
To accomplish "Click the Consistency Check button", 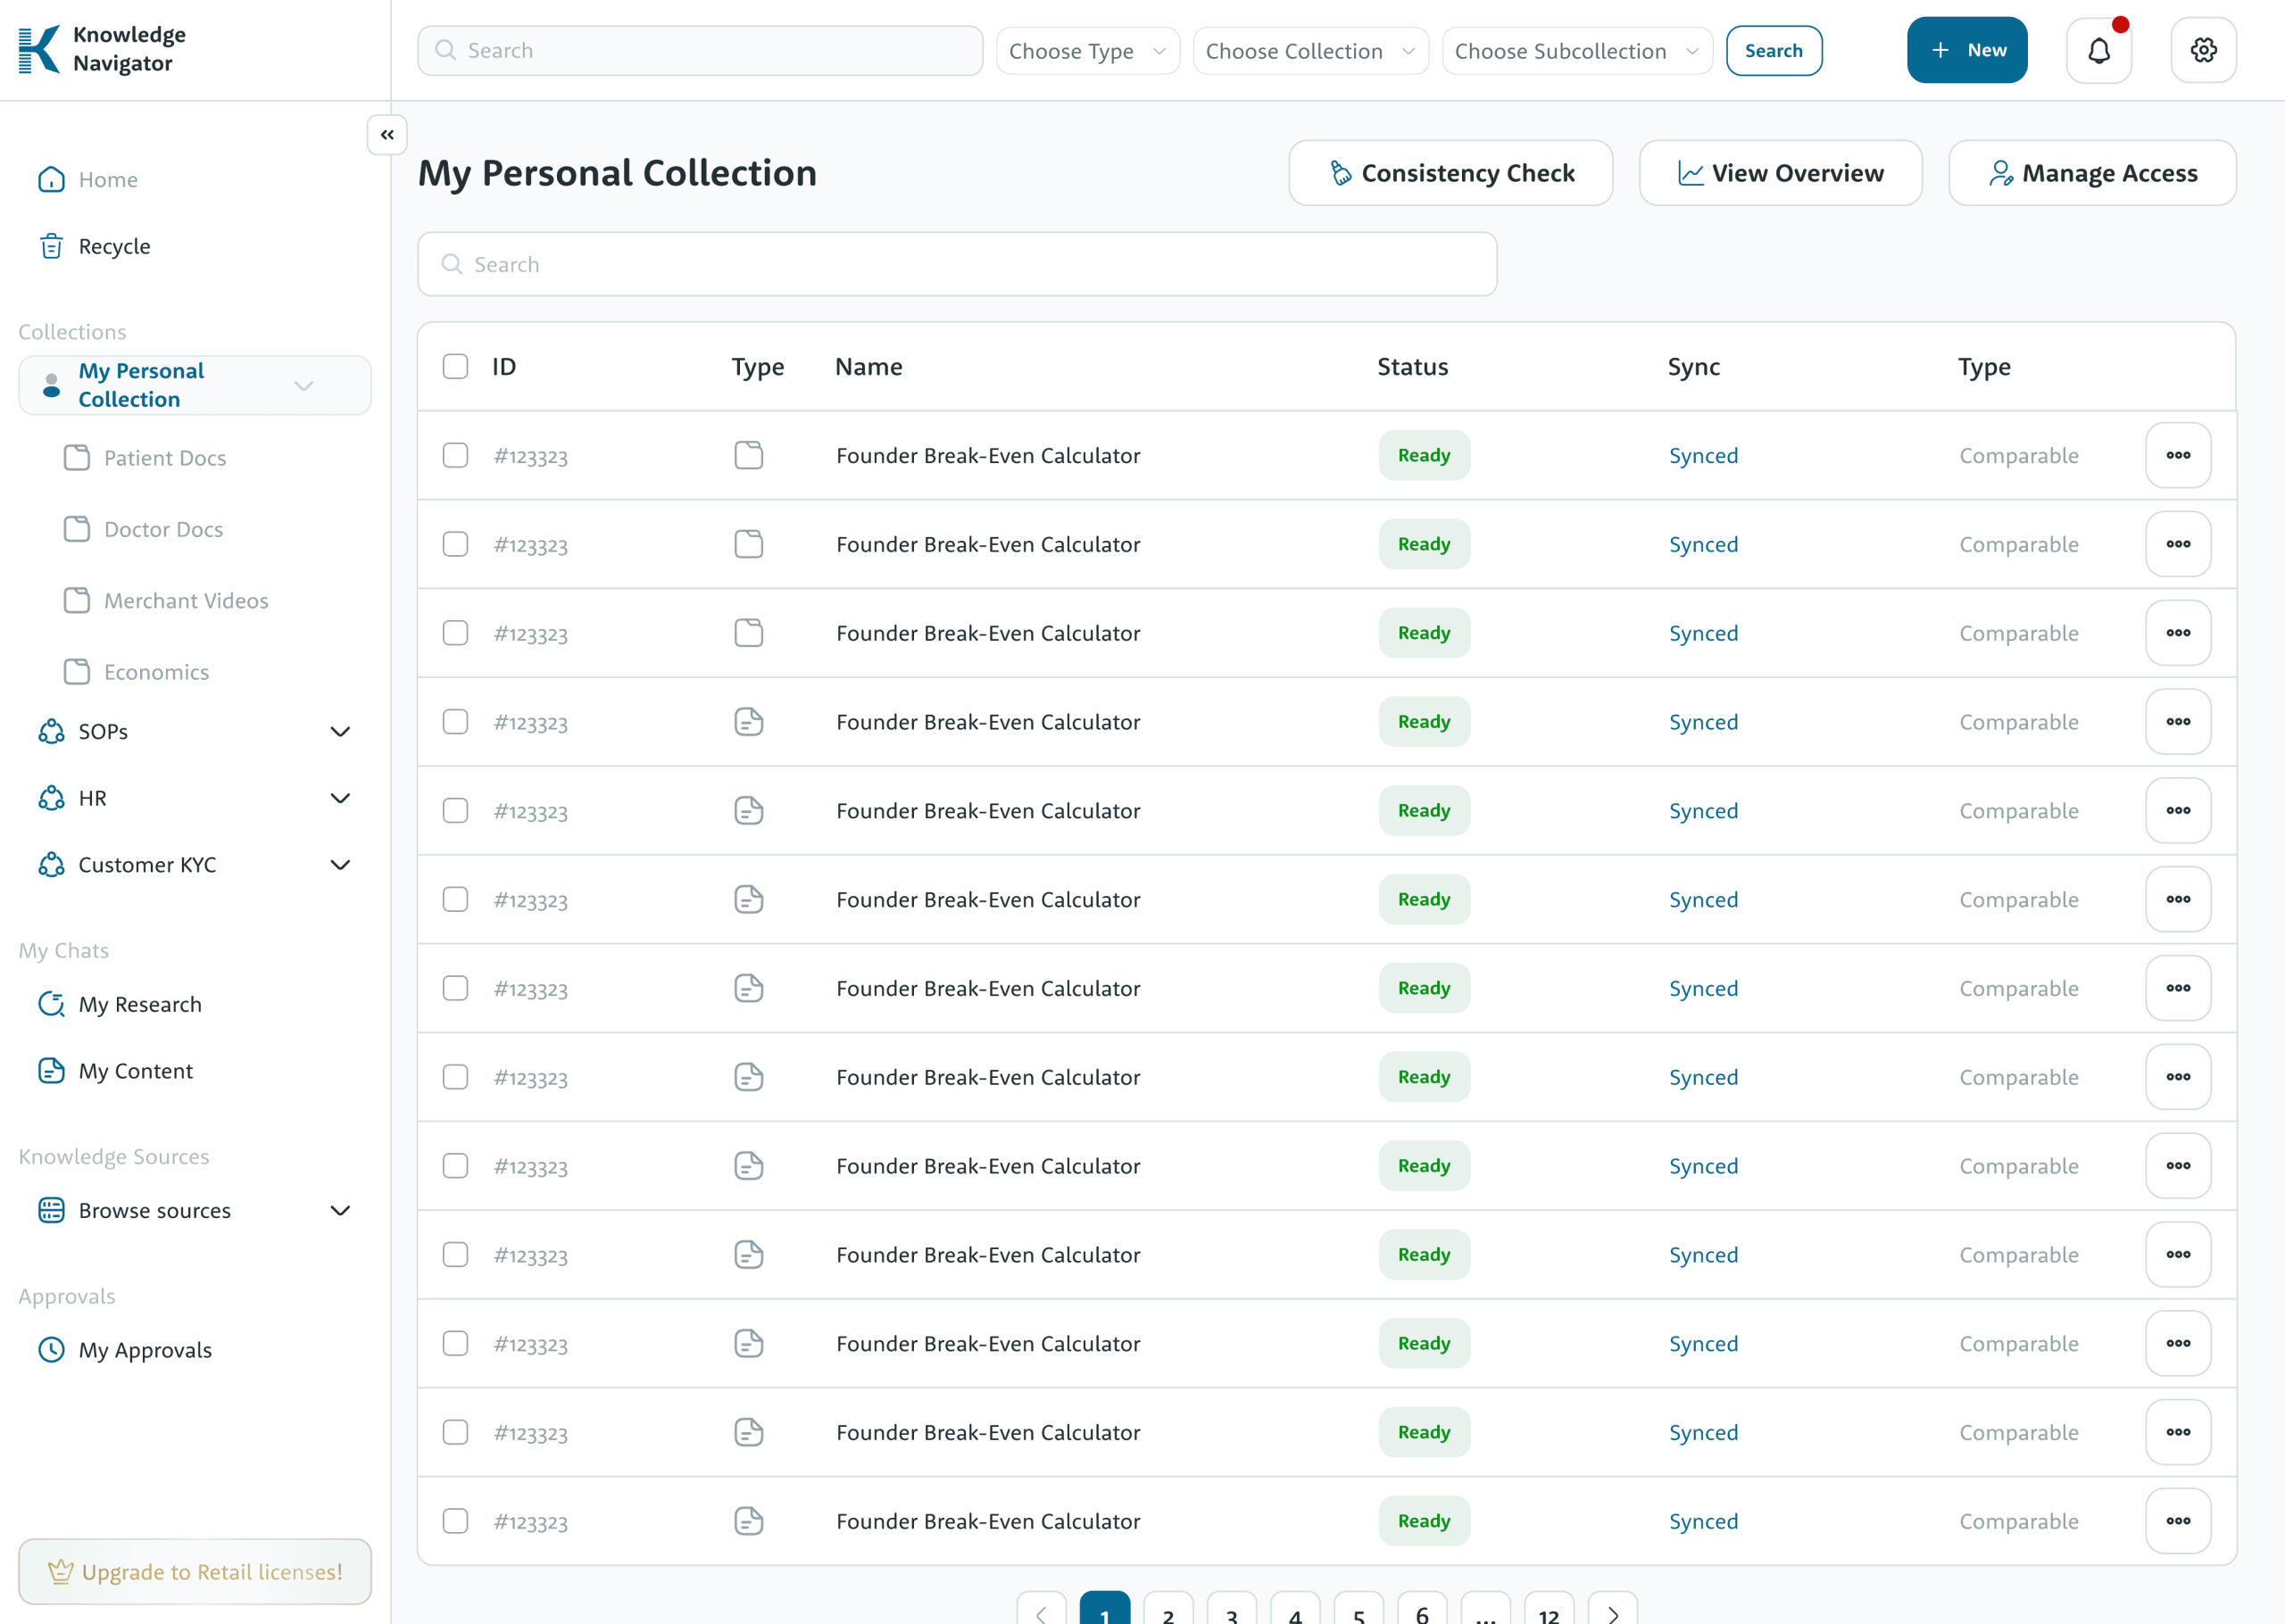I will (1450, 173).
